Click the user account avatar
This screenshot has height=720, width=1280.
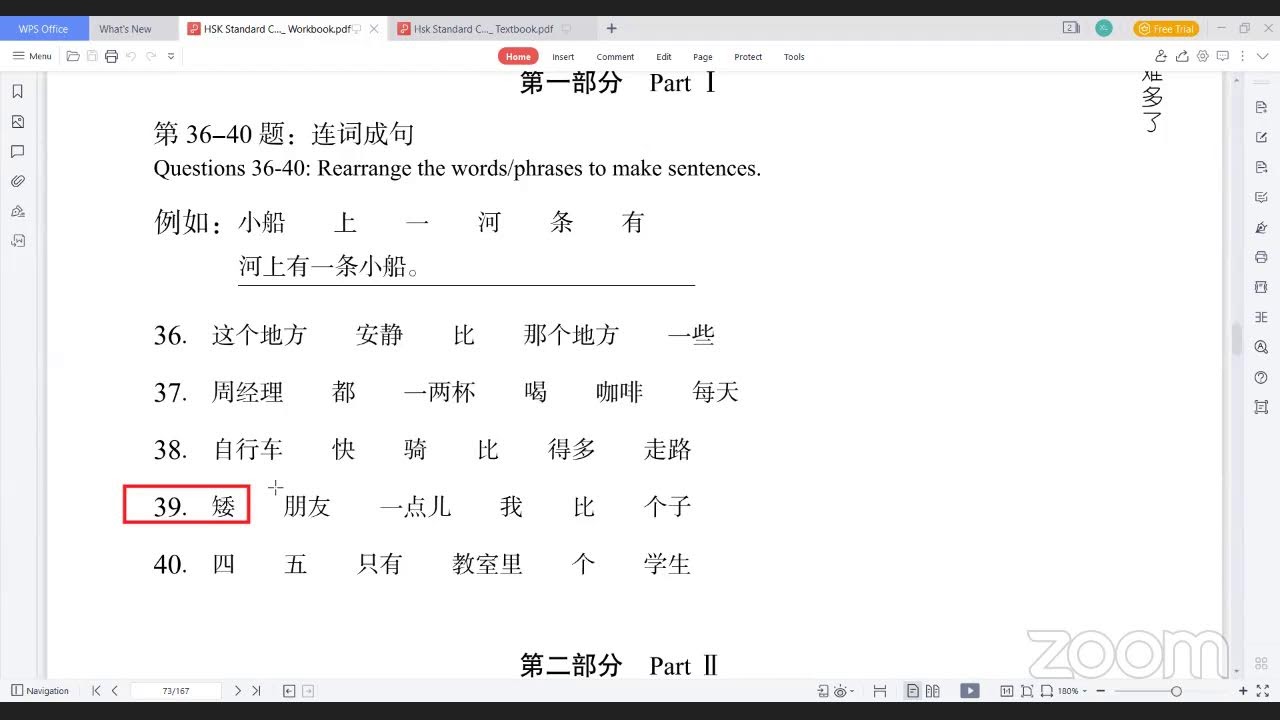click(1103, 28)
